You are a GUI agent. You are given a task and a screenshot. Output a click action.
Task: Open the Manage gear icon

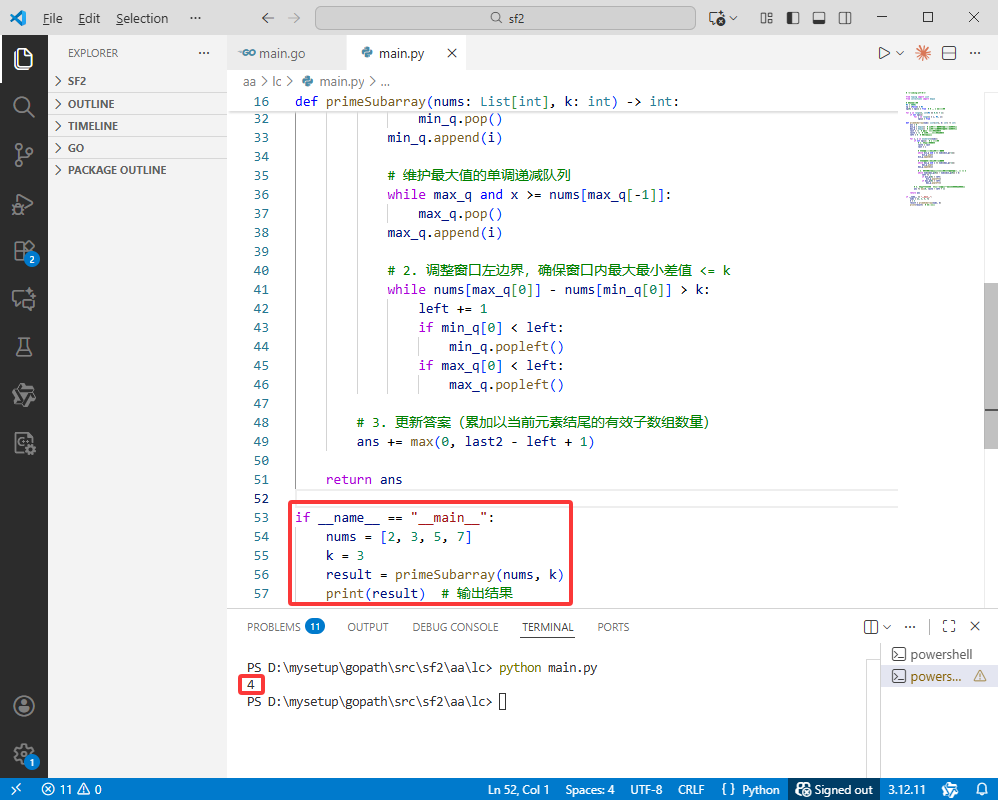point(24,755)
